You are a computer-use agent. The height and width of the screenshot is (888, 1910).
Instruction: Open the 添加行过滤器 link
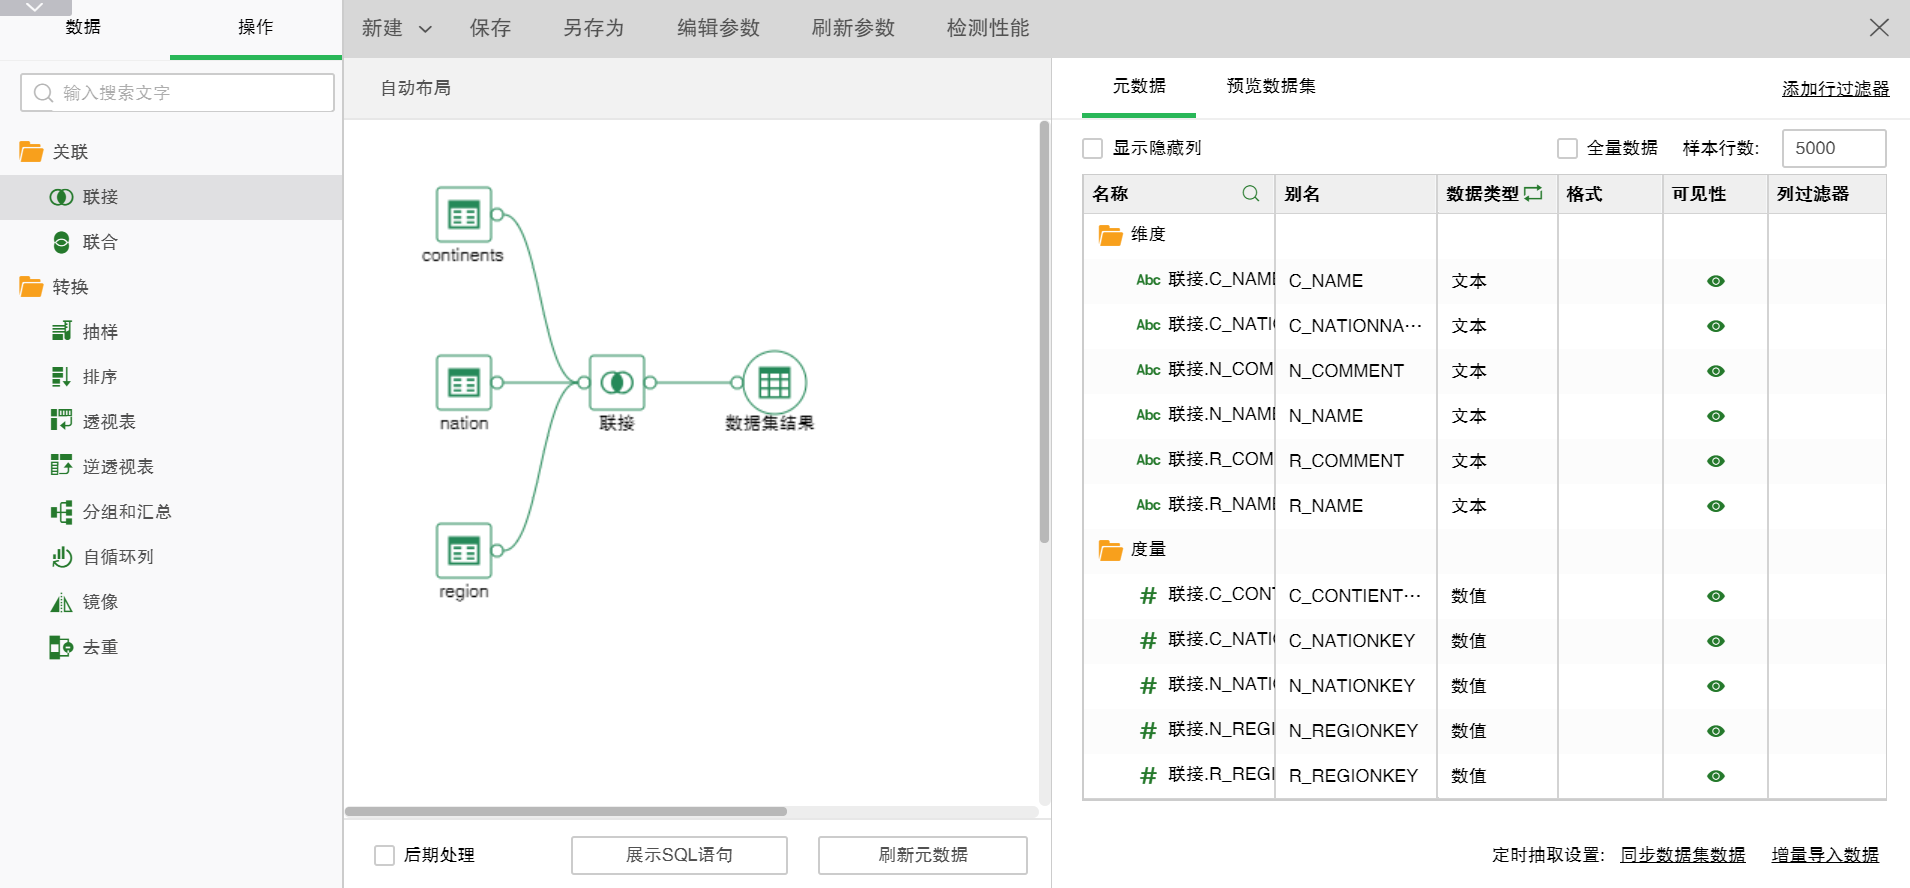(x=1835, y=89)
